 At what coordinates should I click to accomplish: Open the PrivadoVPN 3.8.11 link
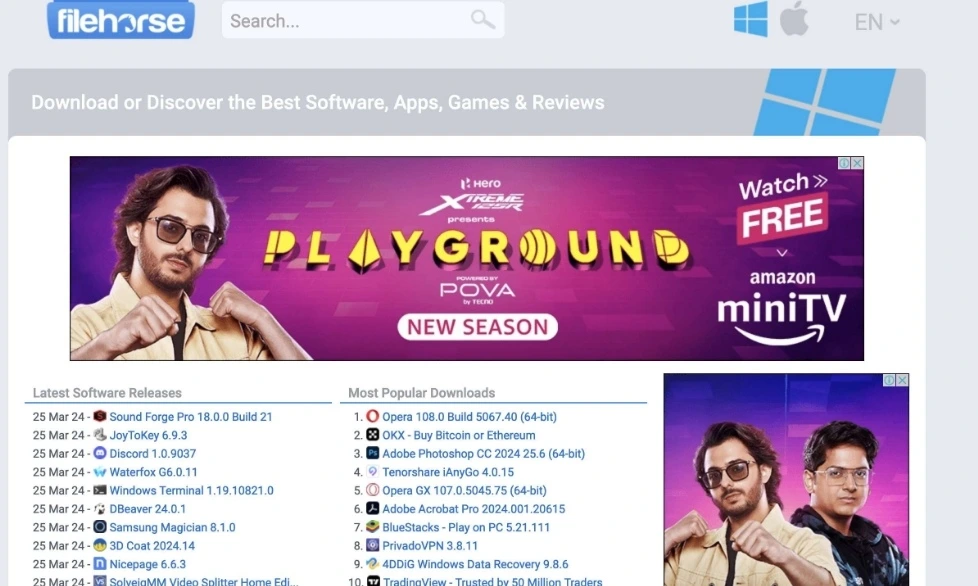(x=430, y=545)
